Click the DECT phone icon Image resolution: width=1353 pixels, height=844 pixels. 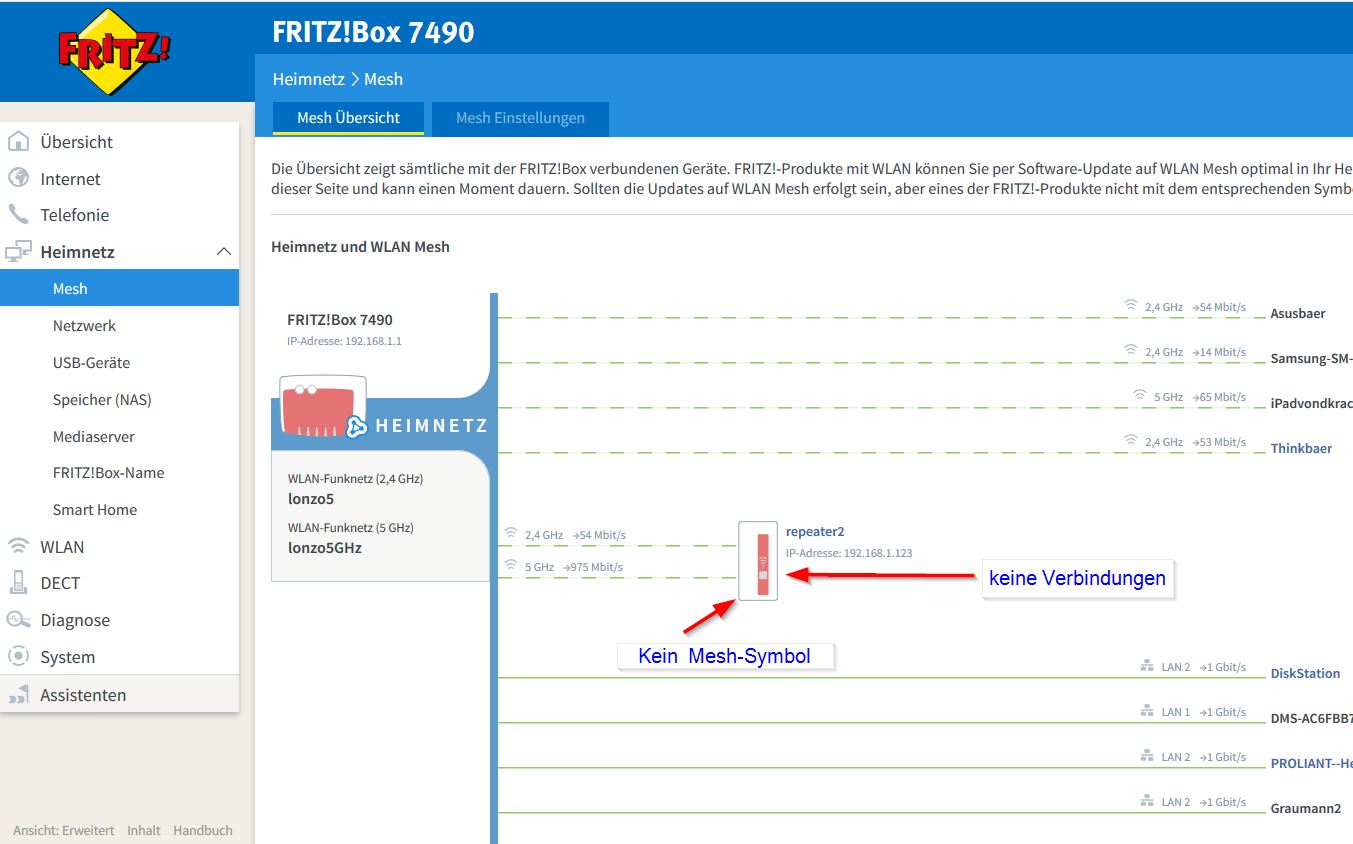[18, 583]
